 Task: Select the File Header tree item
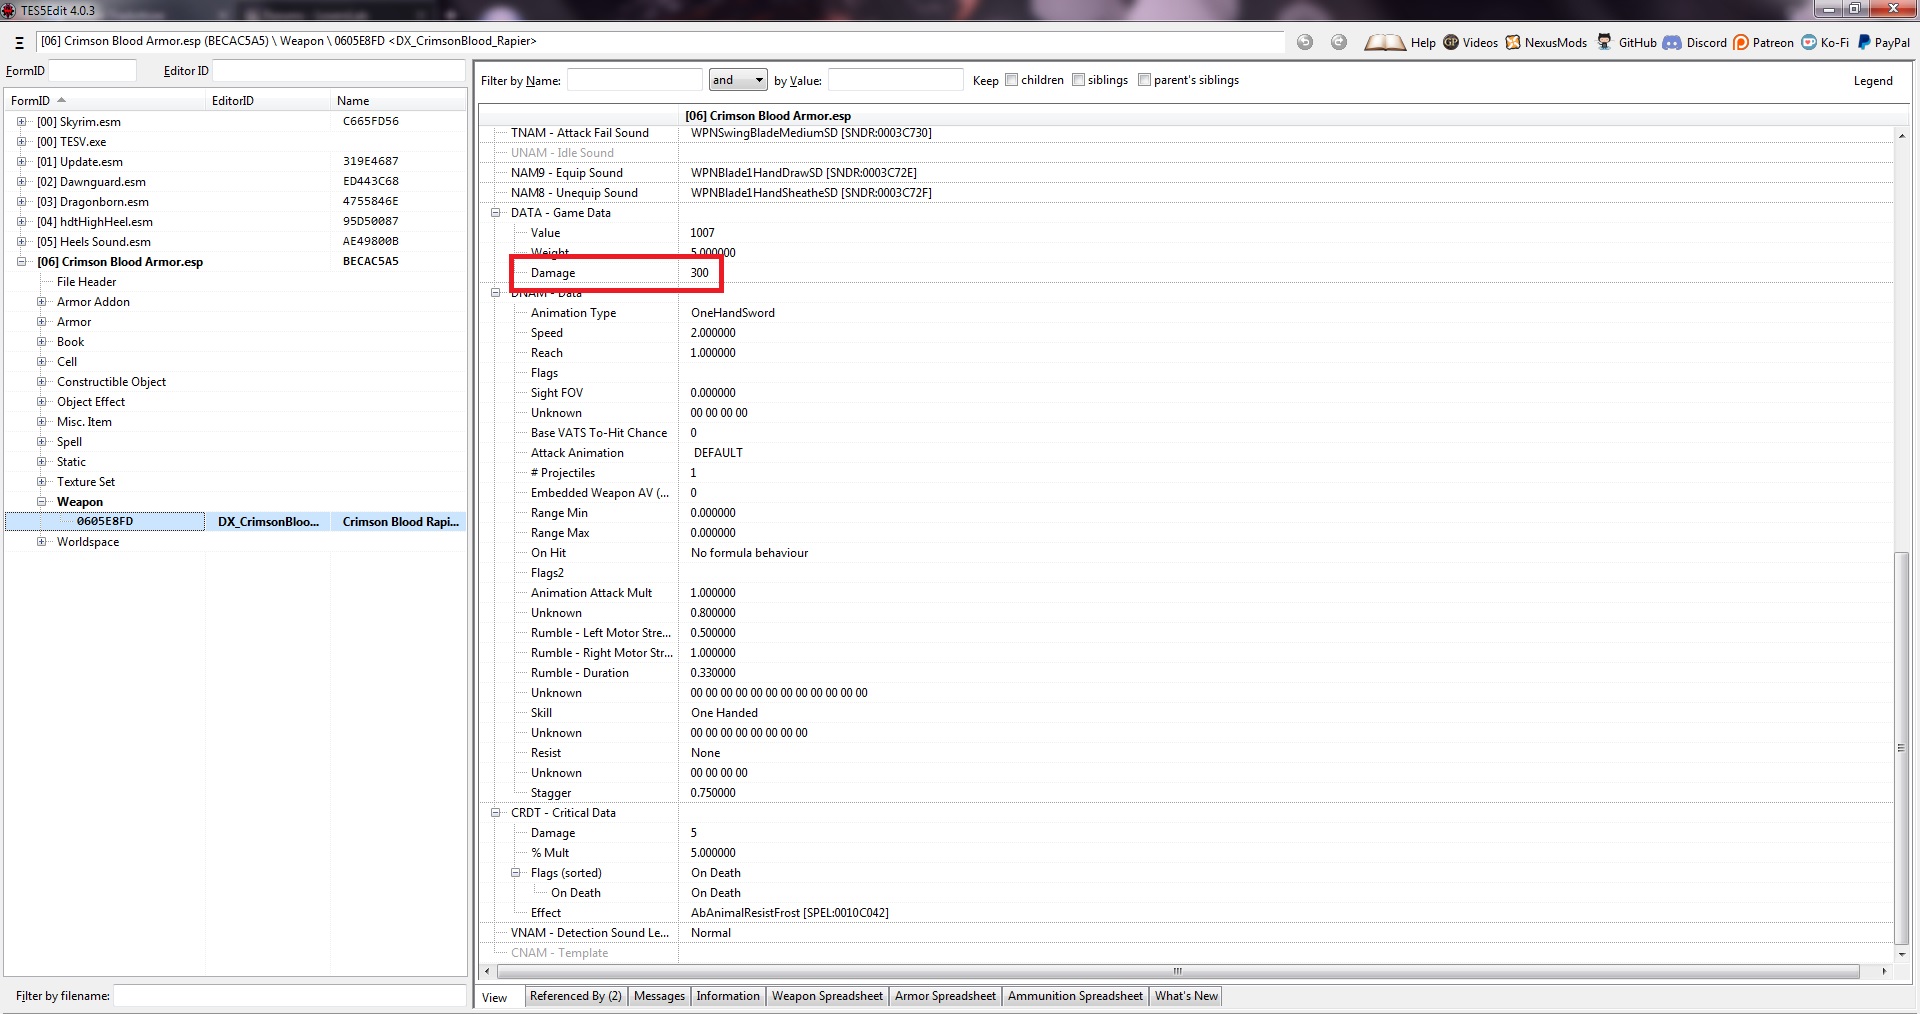[x=86, y=282]
